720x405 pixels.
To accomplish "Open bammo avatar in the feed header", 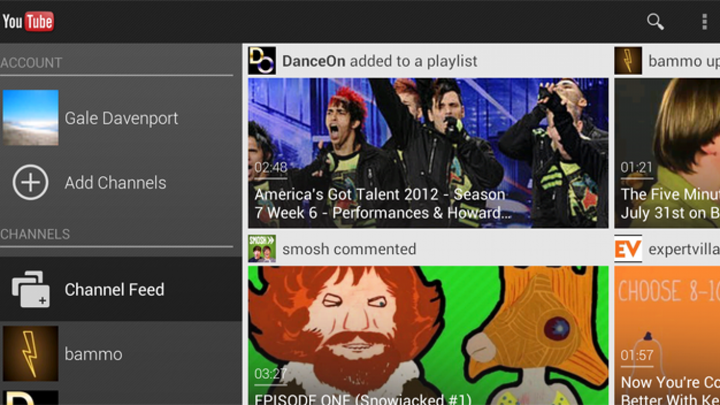I will tap(628, 61).
